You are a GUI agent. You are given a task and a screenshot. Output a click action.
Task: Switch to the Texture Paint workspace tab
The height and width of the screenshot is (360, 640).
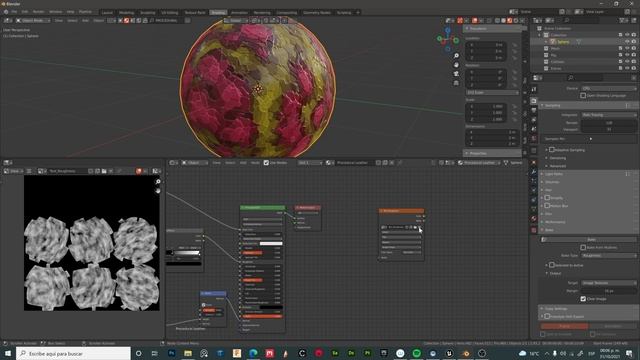(x=195, y=13)
